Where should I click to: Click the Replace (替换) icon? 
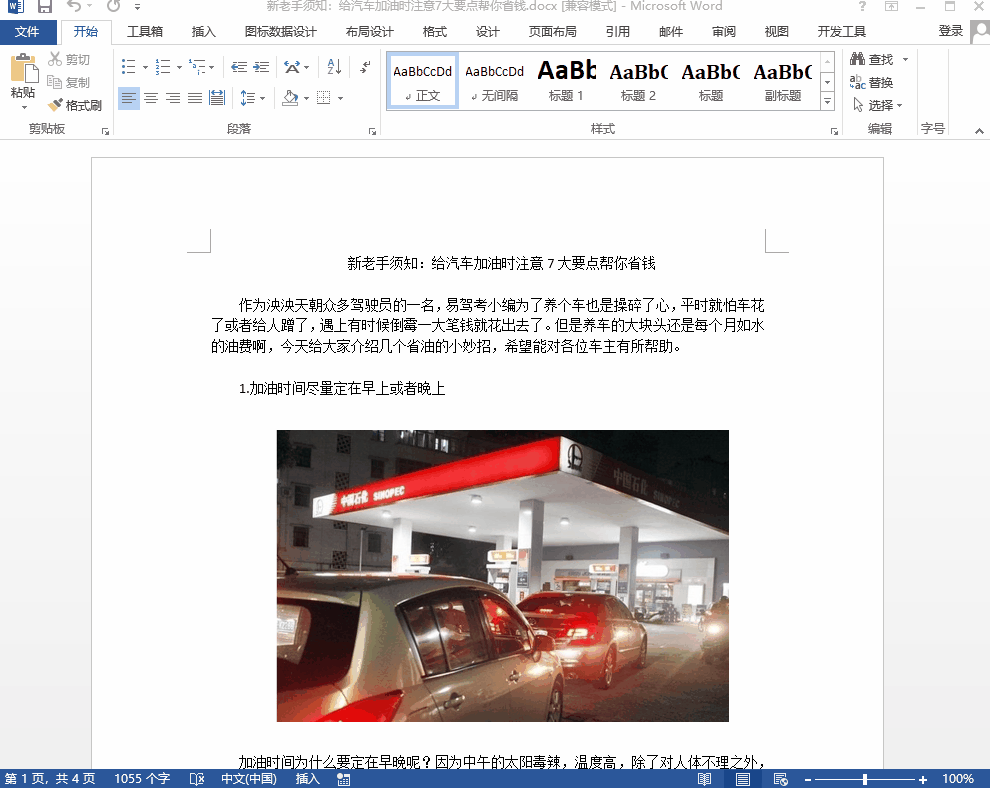[x=858, y=81]
